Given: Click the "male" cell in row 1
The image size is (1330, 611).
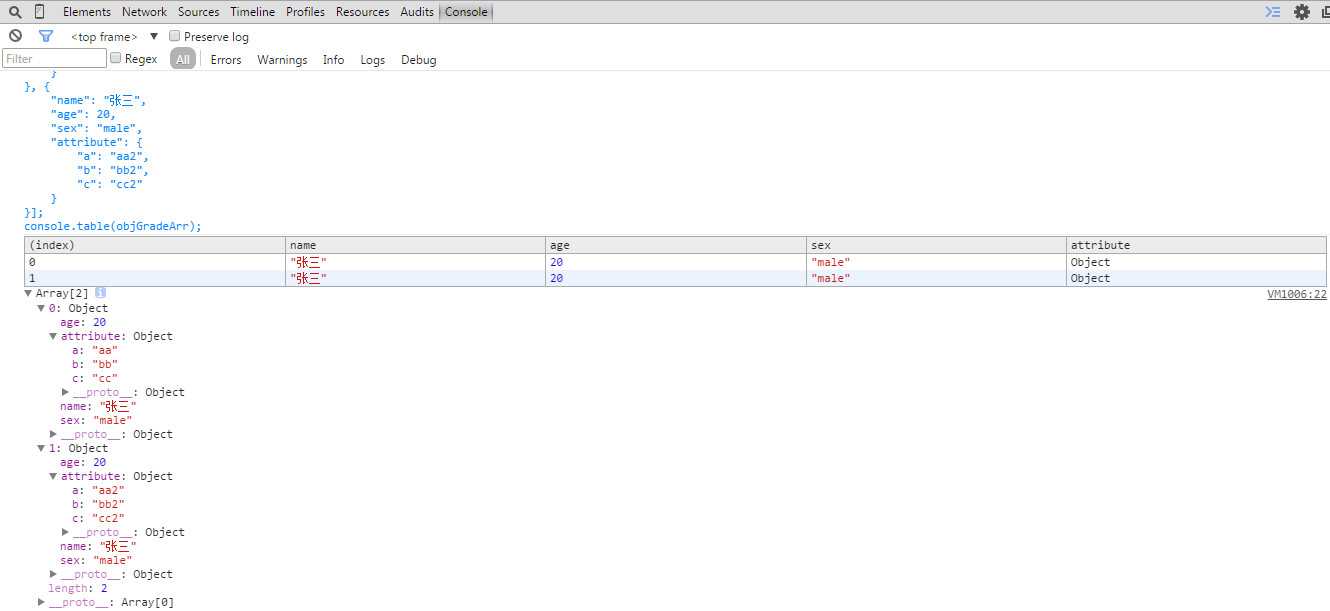Looking at the screenshot, I should pyautogui.click(x=937, y=278).
